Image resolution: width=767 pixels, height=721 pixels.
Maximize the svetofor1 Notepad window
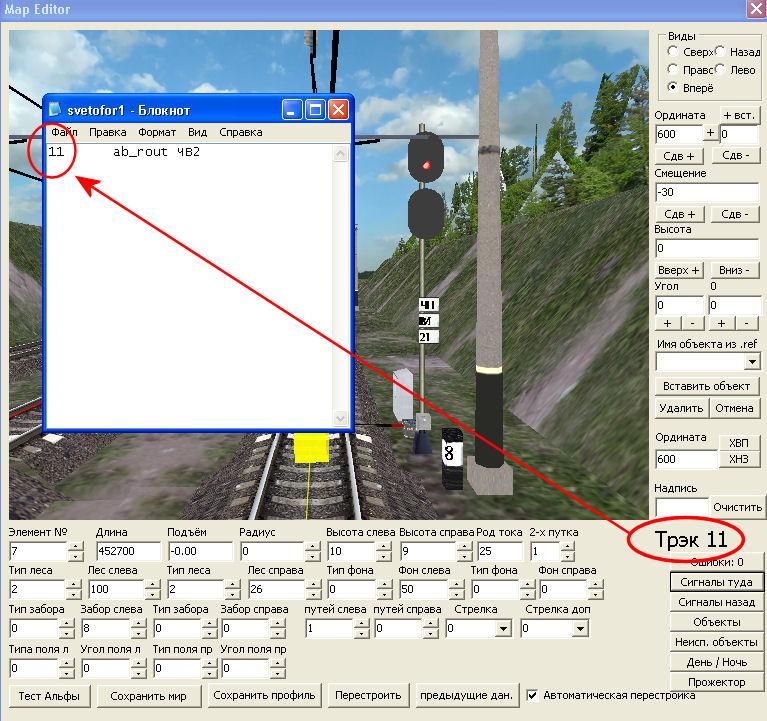coord(315,109)
